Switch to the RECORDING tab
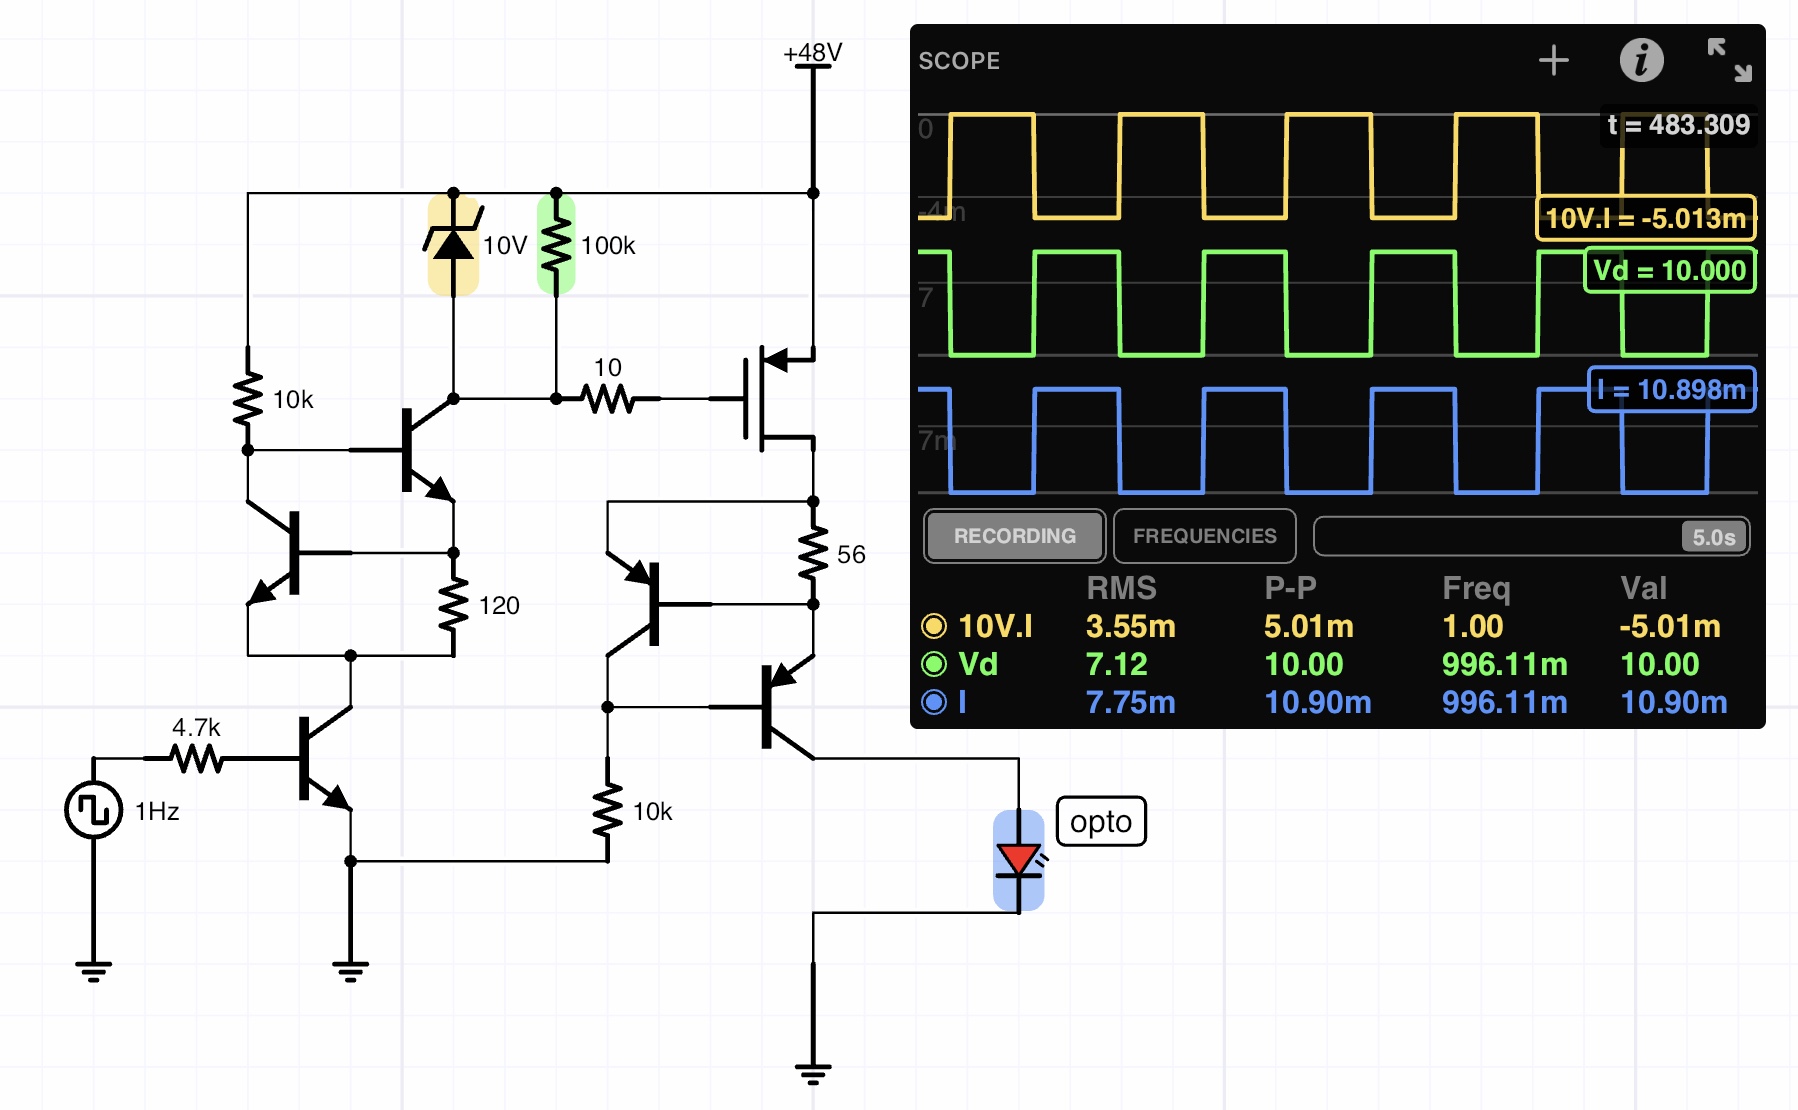Screen dimensions: 1798x1110 point(1015,536)
